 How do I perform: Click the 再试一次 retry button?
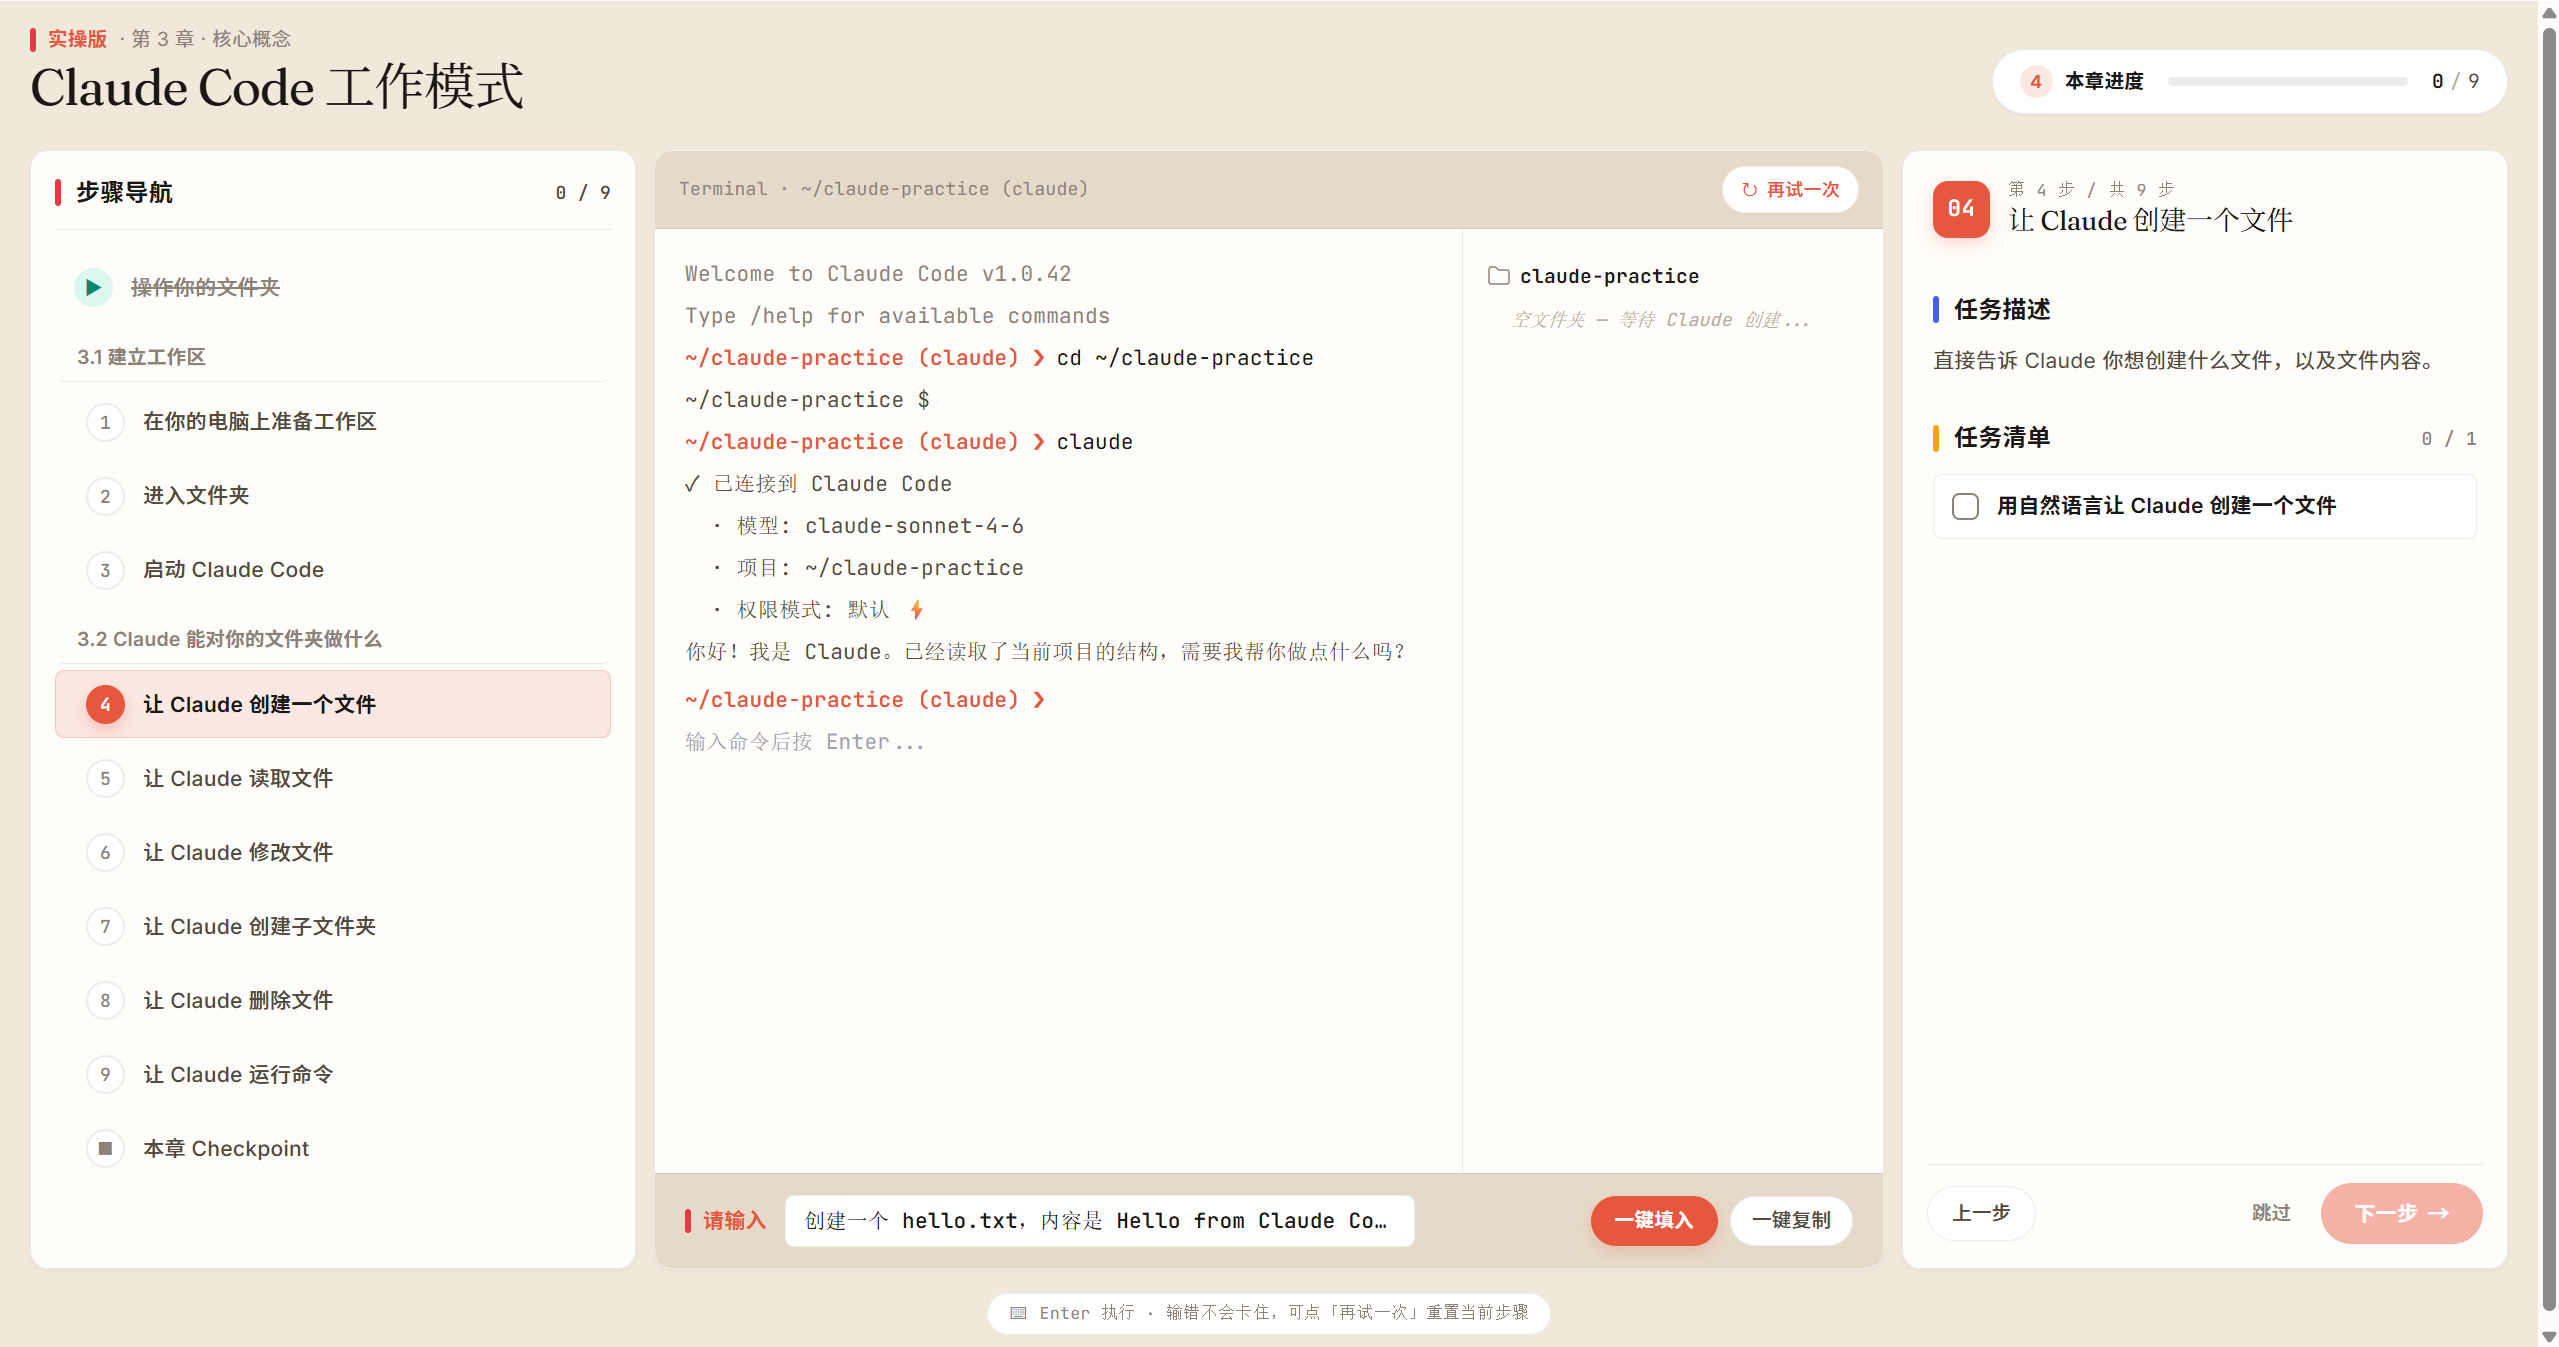tap(1790, 190)
